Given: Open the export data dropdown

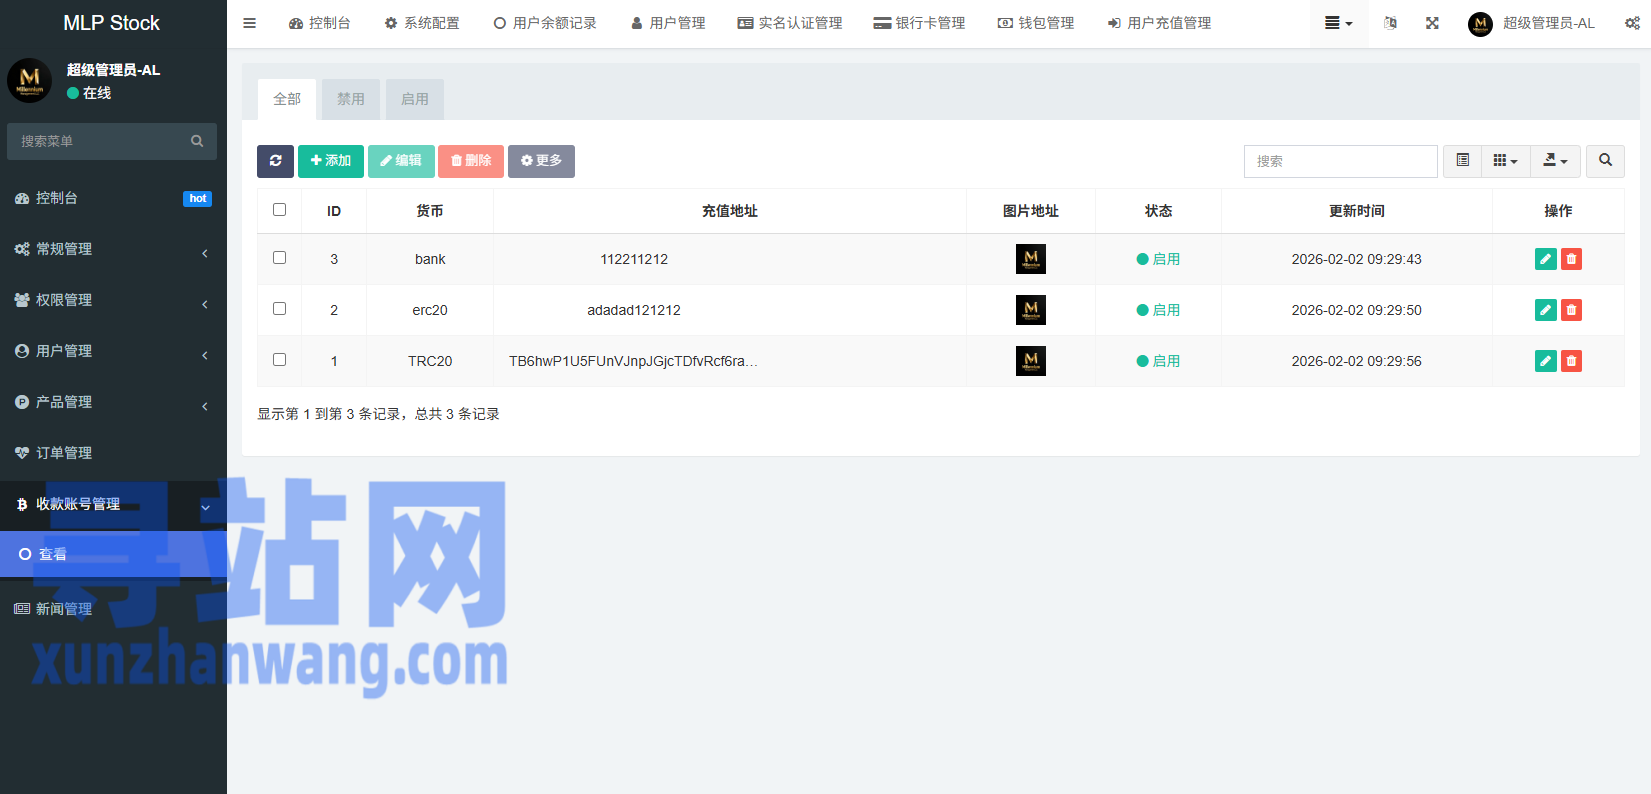Looking at the screenshot, I should pos(1555,161).
